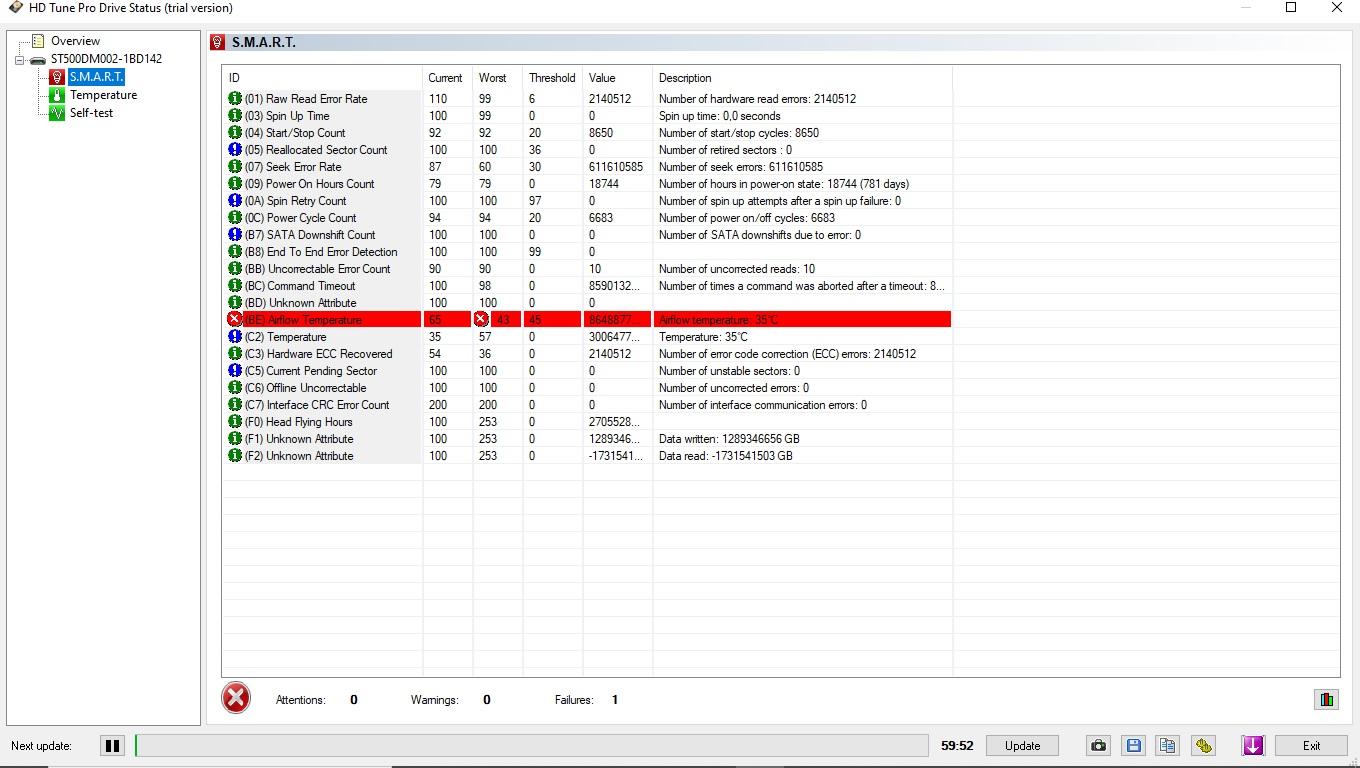
Task: Click the Failures count label
Action: coord(574,700)
